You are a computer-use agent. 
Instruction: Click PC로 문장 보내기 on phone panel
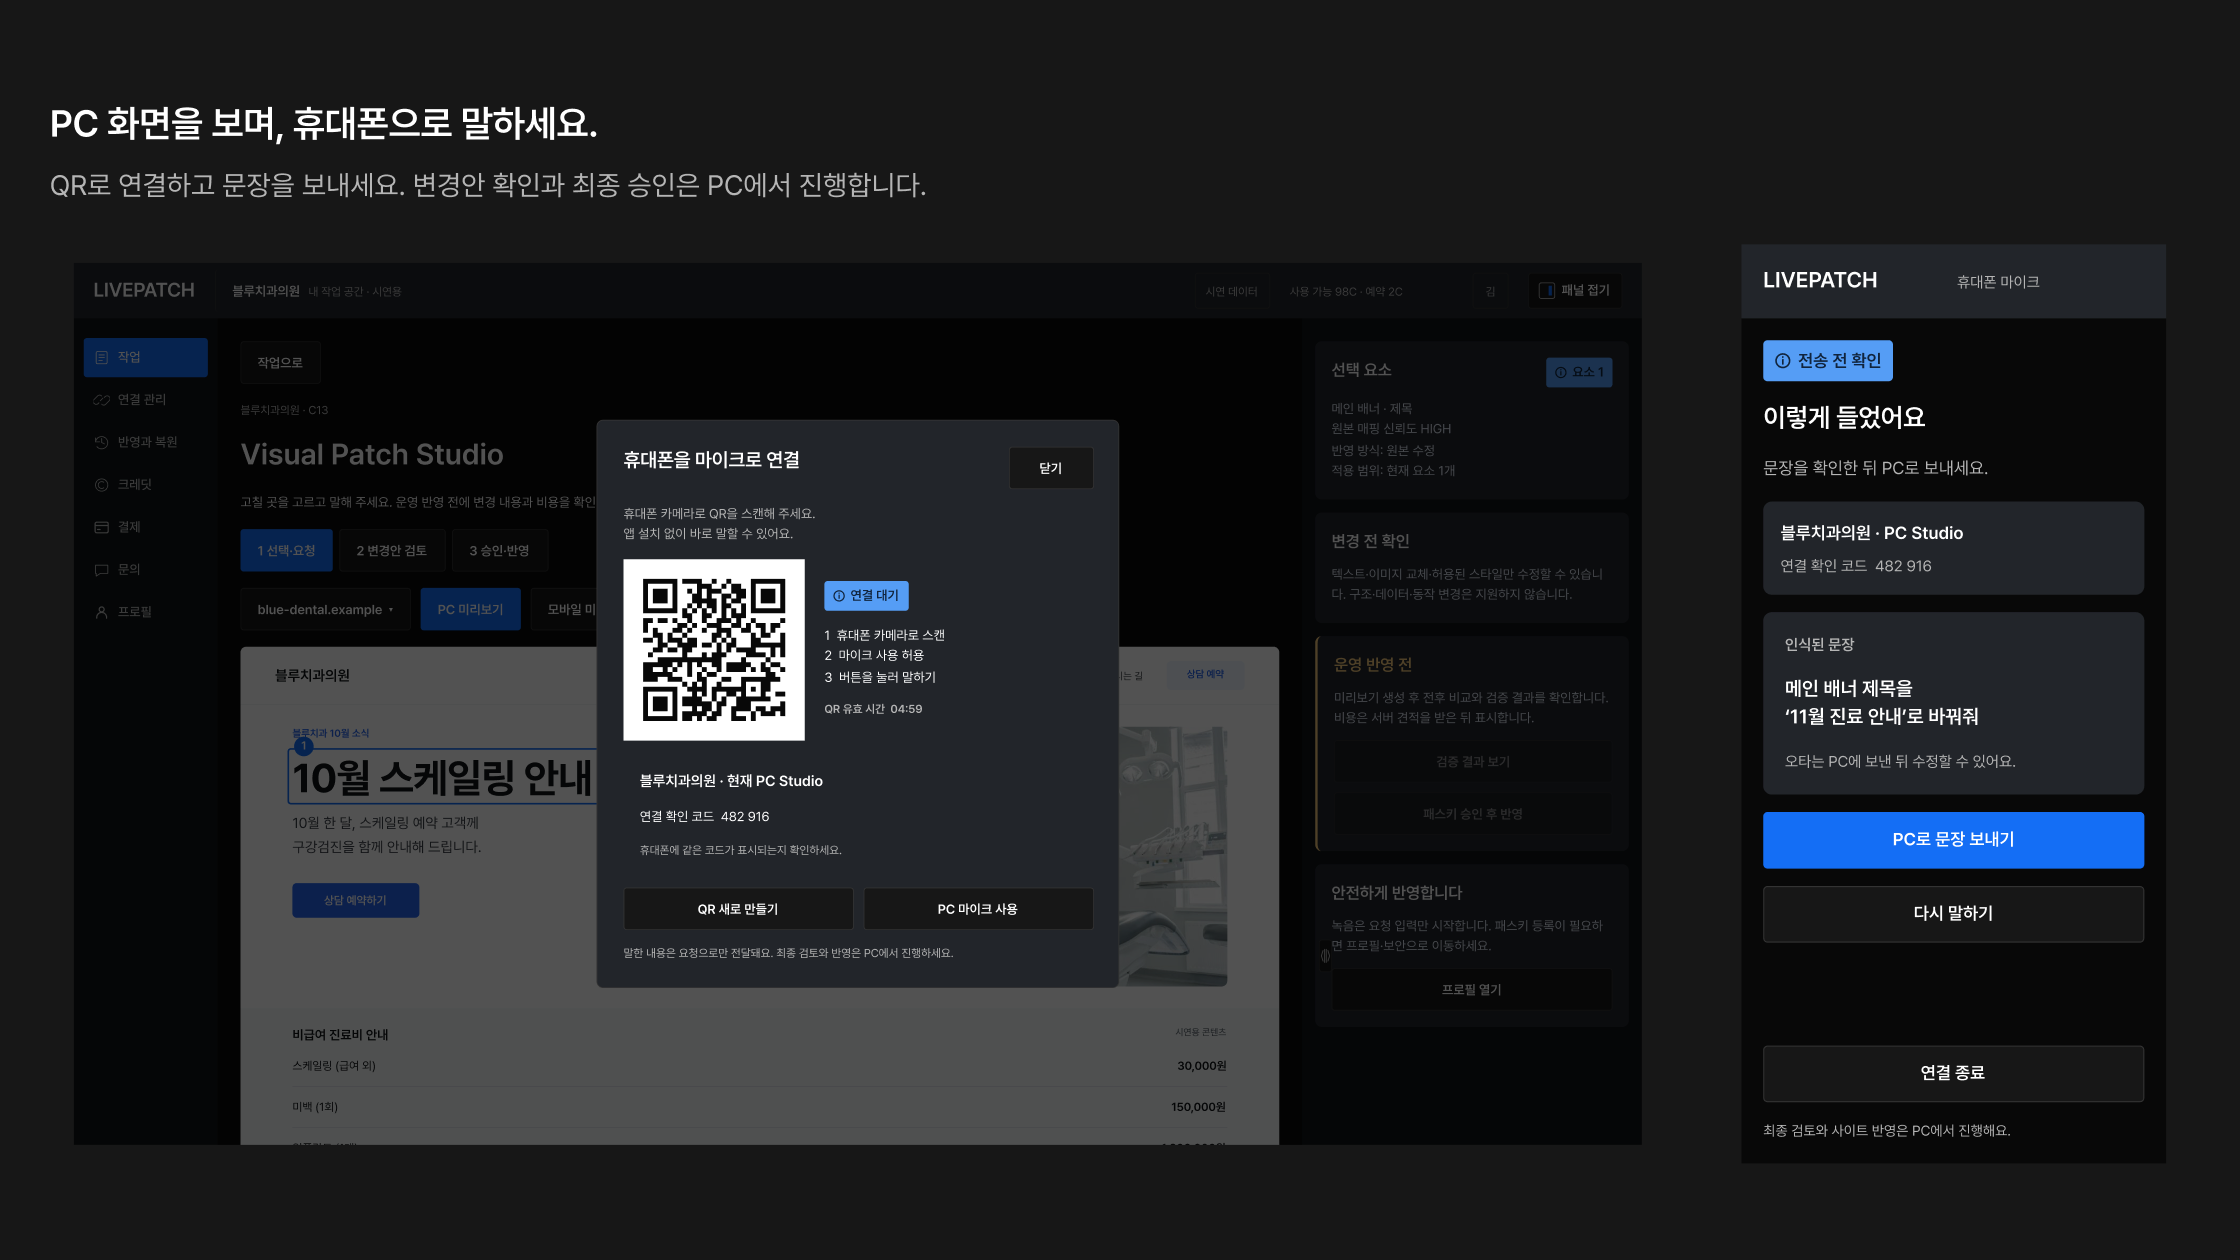[x=1953, y=840]
